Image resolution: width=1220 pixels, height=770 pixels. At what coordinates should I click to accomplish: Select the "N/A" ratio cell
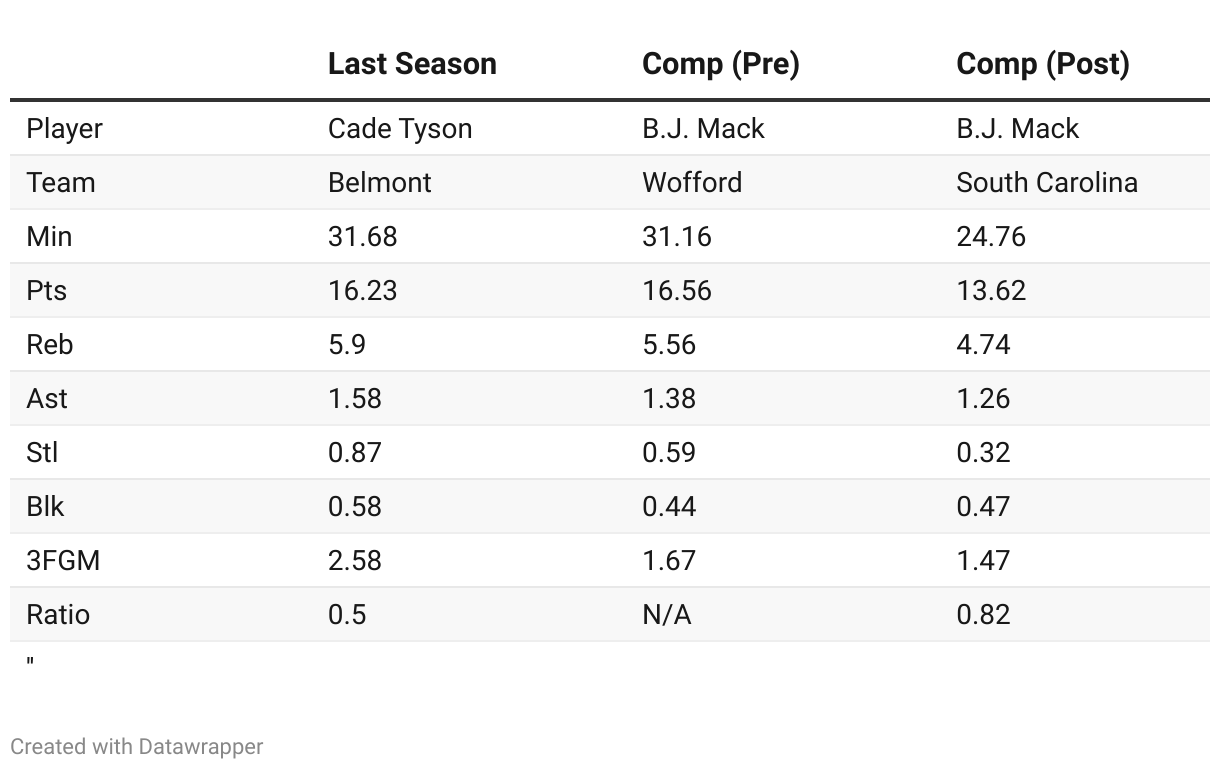point(666,615)
